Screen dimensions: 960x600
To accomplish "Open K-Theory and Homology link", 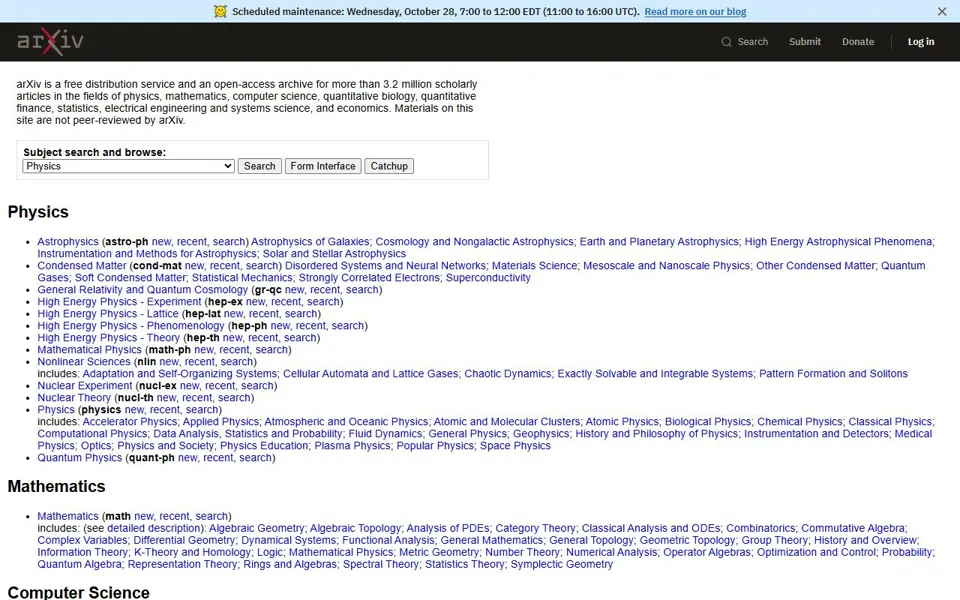I will pos(192,552).
